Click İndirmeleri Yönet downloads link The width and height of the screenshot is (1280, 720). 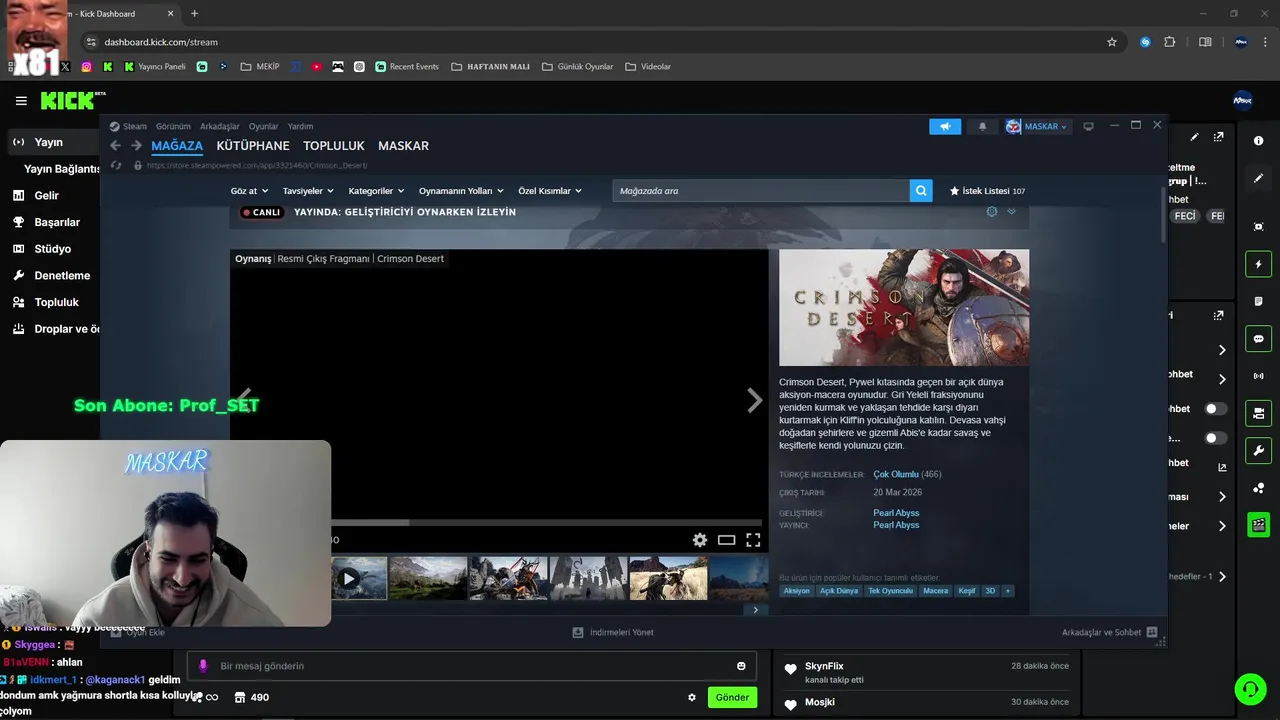[x=613, y=633]
